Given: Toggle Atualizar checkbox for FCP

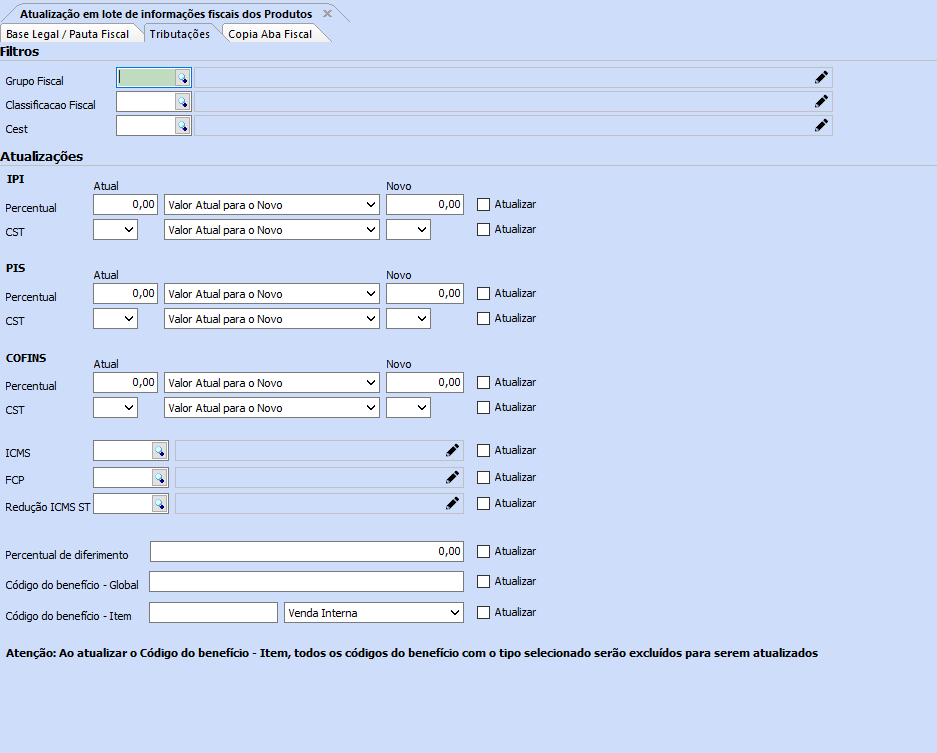Looking at the screenshot, I should [x=483, y=477].
